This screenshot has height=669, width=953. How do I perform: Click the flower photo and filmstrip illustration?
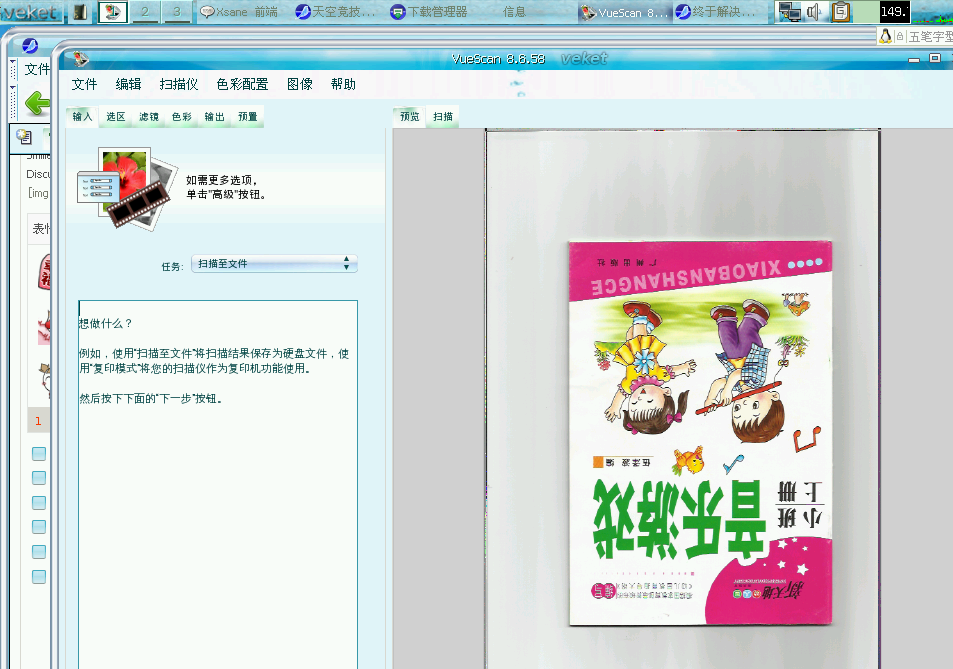click(x=127, y=188)
